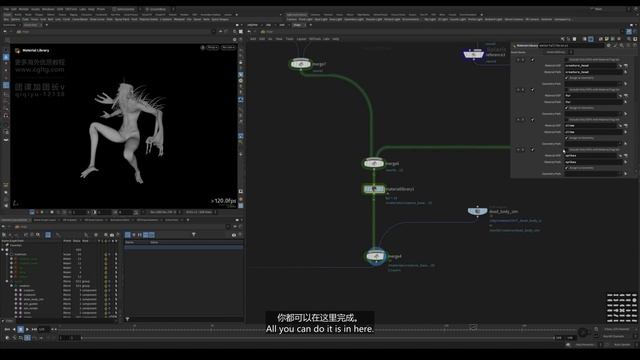Open the slime Material VOP dropdown arrow
The width and height of the screenshot is (640, 360).
pos(620,126)
